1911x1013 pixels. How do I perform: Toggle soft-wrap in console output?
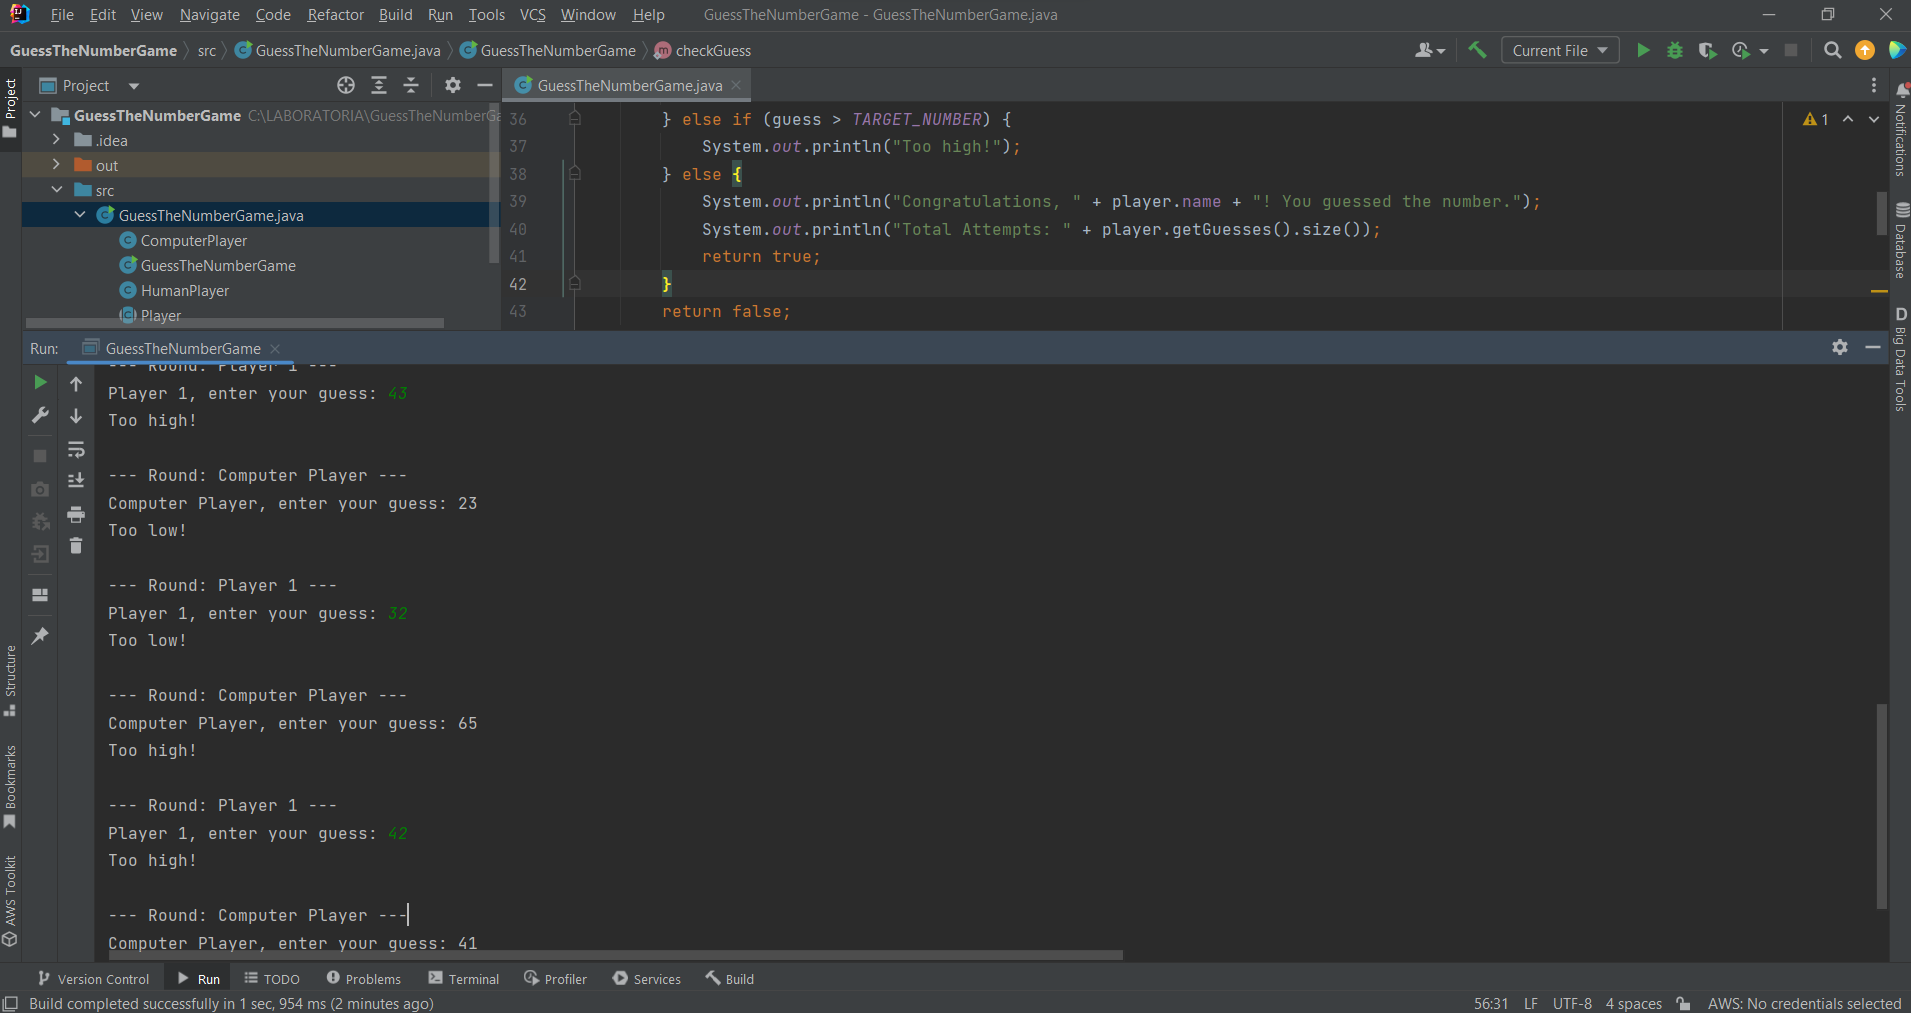[76, 449]
